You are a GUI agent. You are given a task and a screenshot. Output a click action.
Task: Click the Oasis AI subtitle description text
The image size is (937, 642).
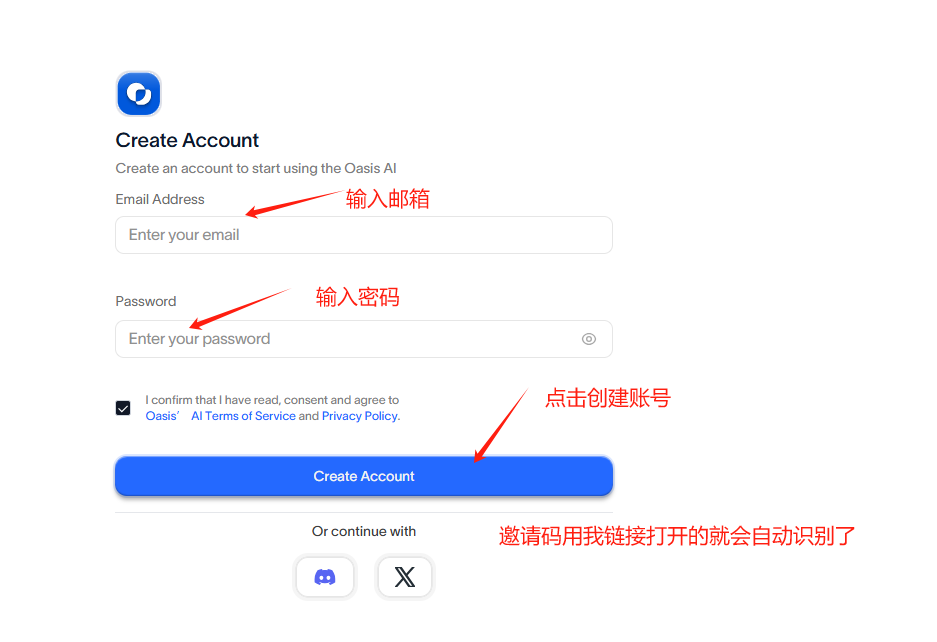pyautogui.click(x=256, y=169)
